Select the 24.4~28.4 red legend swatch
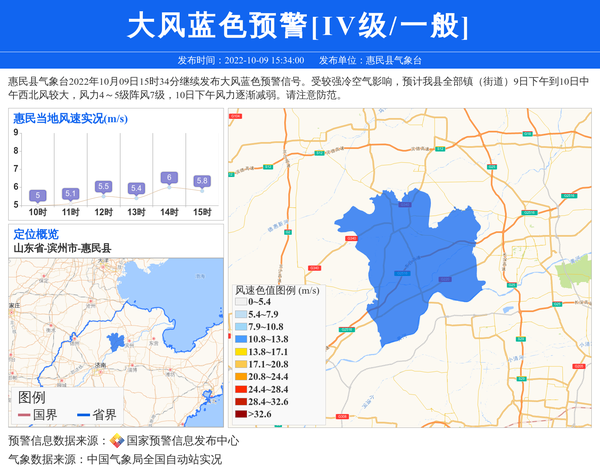The image size is (600, 471). point(241,389)
